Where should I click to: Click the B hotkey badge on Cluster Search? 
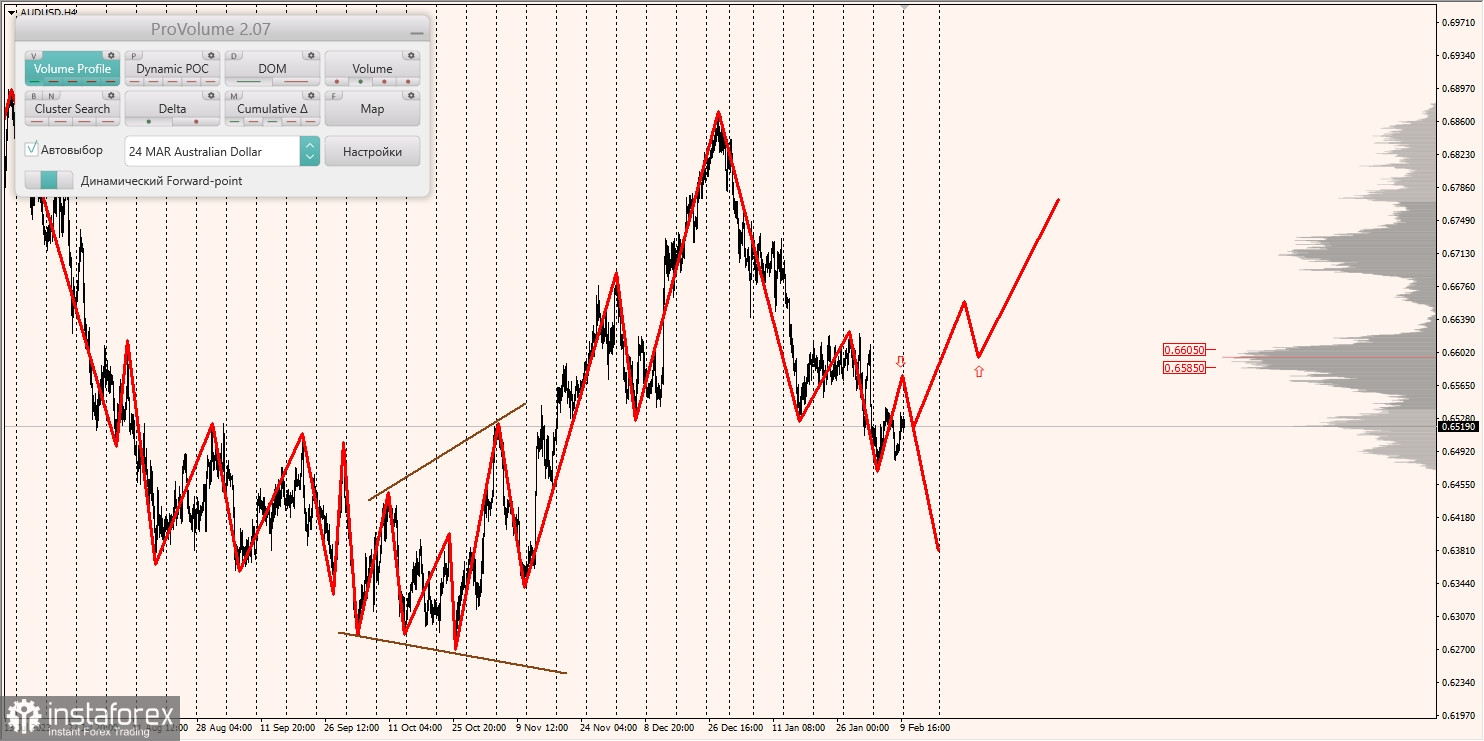(34, 95)
